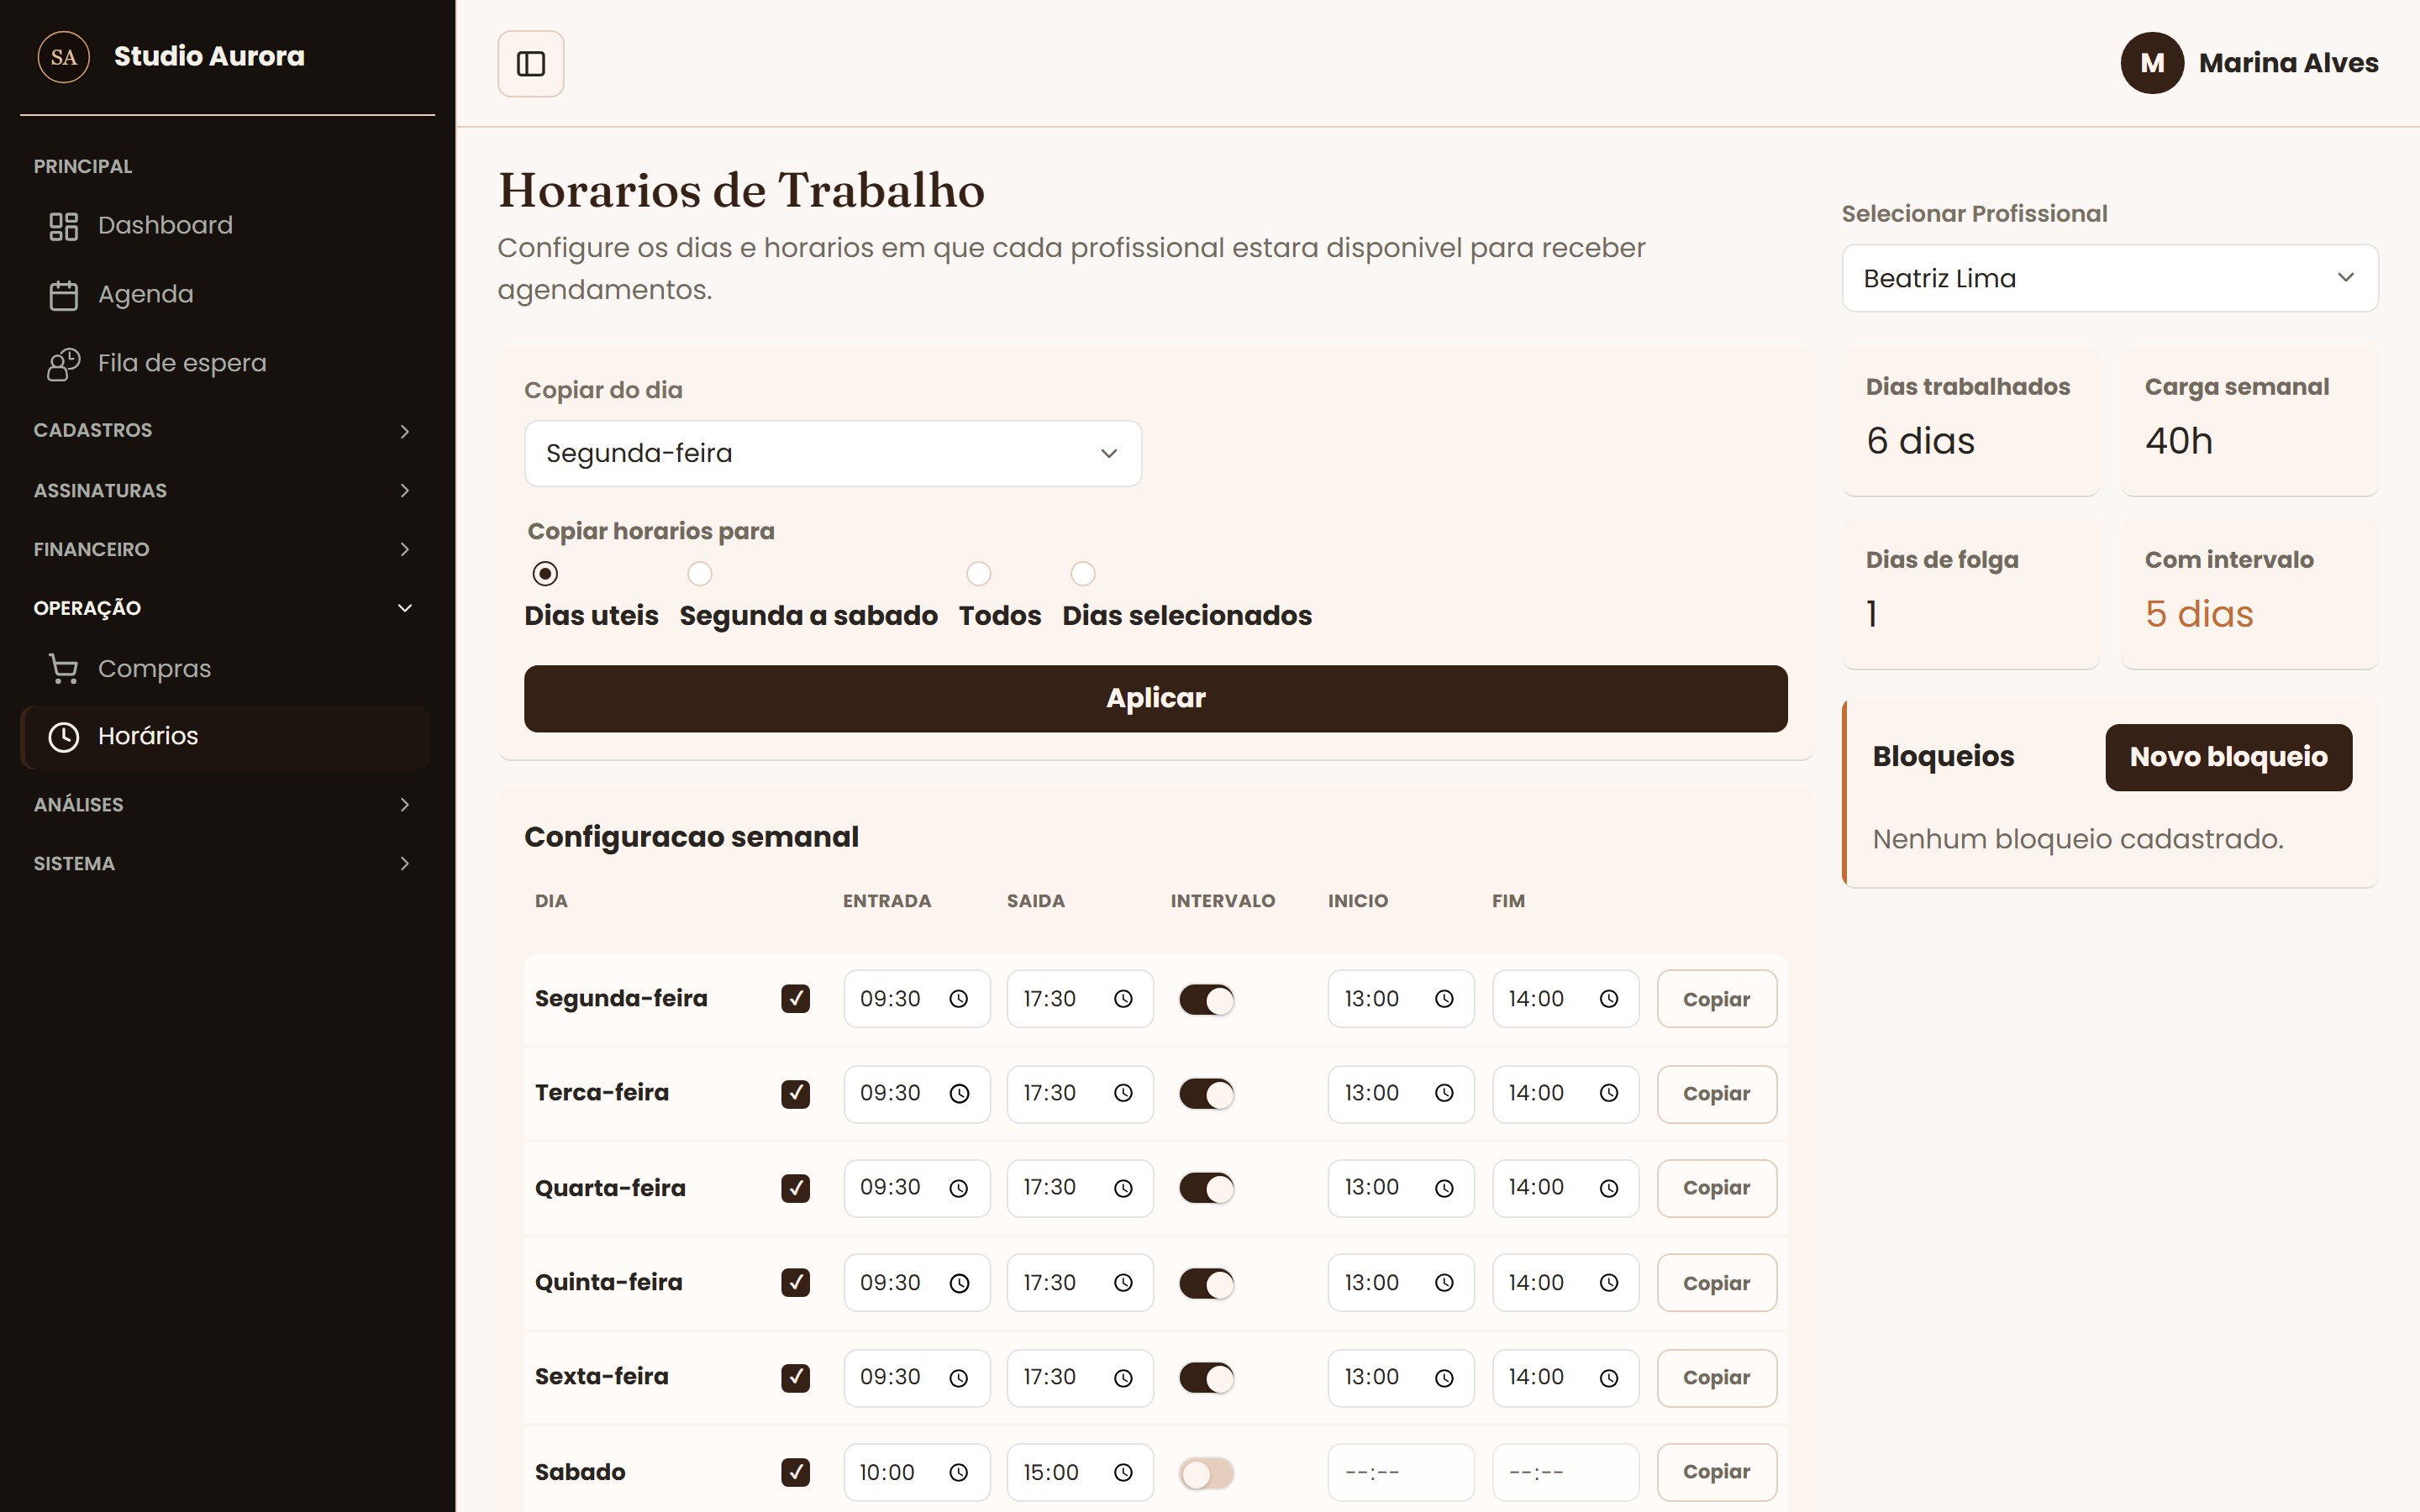Go to Fila de espera menu item
This screenshot has height=1512, width=2420.
(x=226, y=364)
